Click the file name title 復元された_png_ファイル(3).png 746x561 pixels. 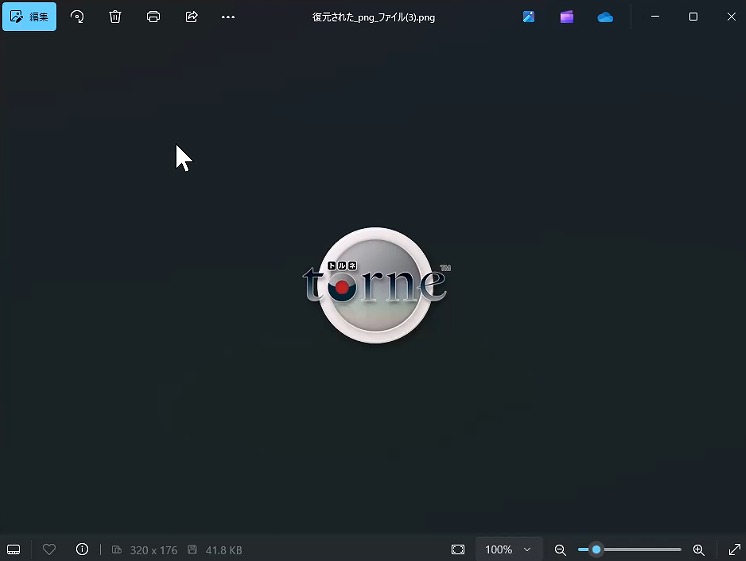(x=373, y=18)
